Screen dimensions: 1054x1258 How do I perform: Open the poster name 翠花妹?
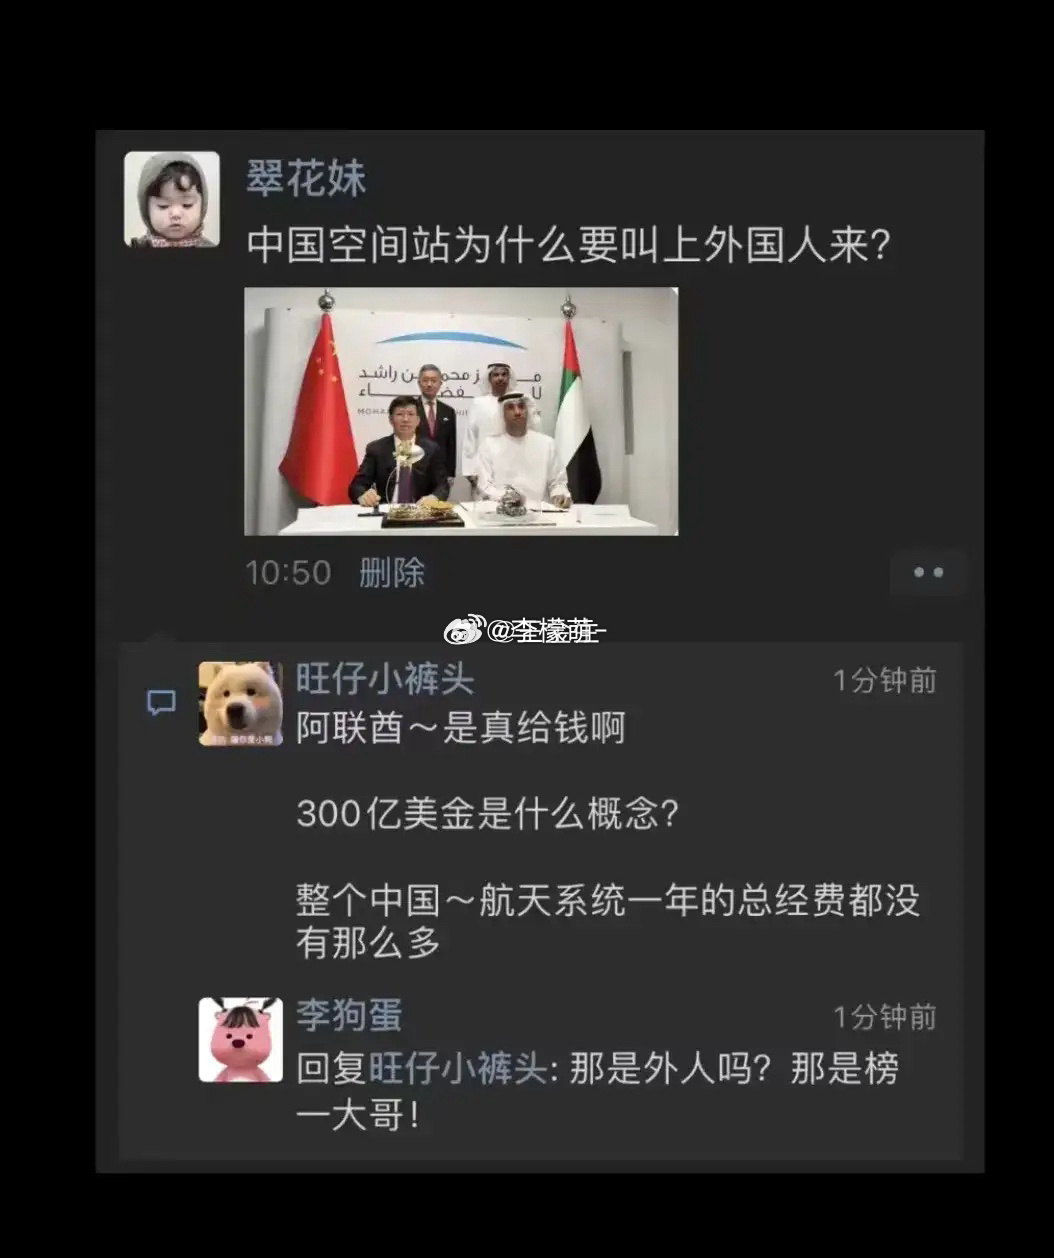pyautogui.click(x=307, y=179)
